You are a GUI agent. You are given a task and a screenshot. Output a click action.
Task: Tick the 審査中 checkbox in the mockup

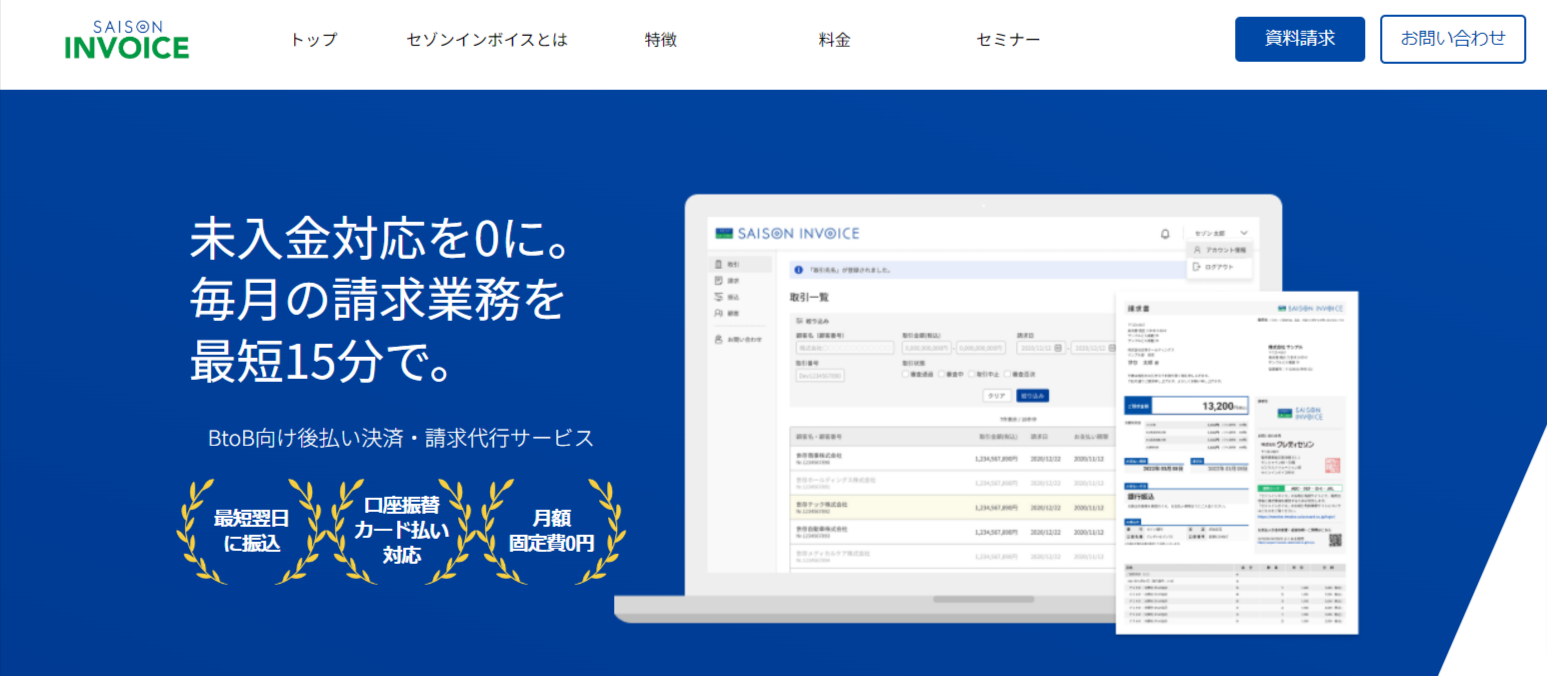point(940,374)
